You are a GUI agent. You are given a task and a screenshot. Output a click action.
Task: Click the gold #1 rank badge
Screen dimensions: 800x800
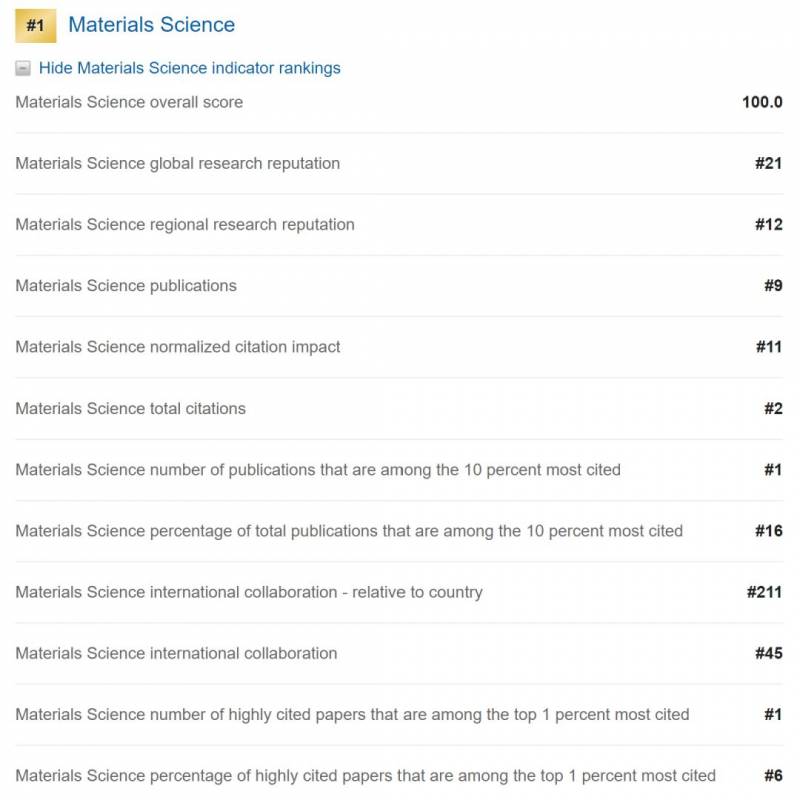coord(35,26)
